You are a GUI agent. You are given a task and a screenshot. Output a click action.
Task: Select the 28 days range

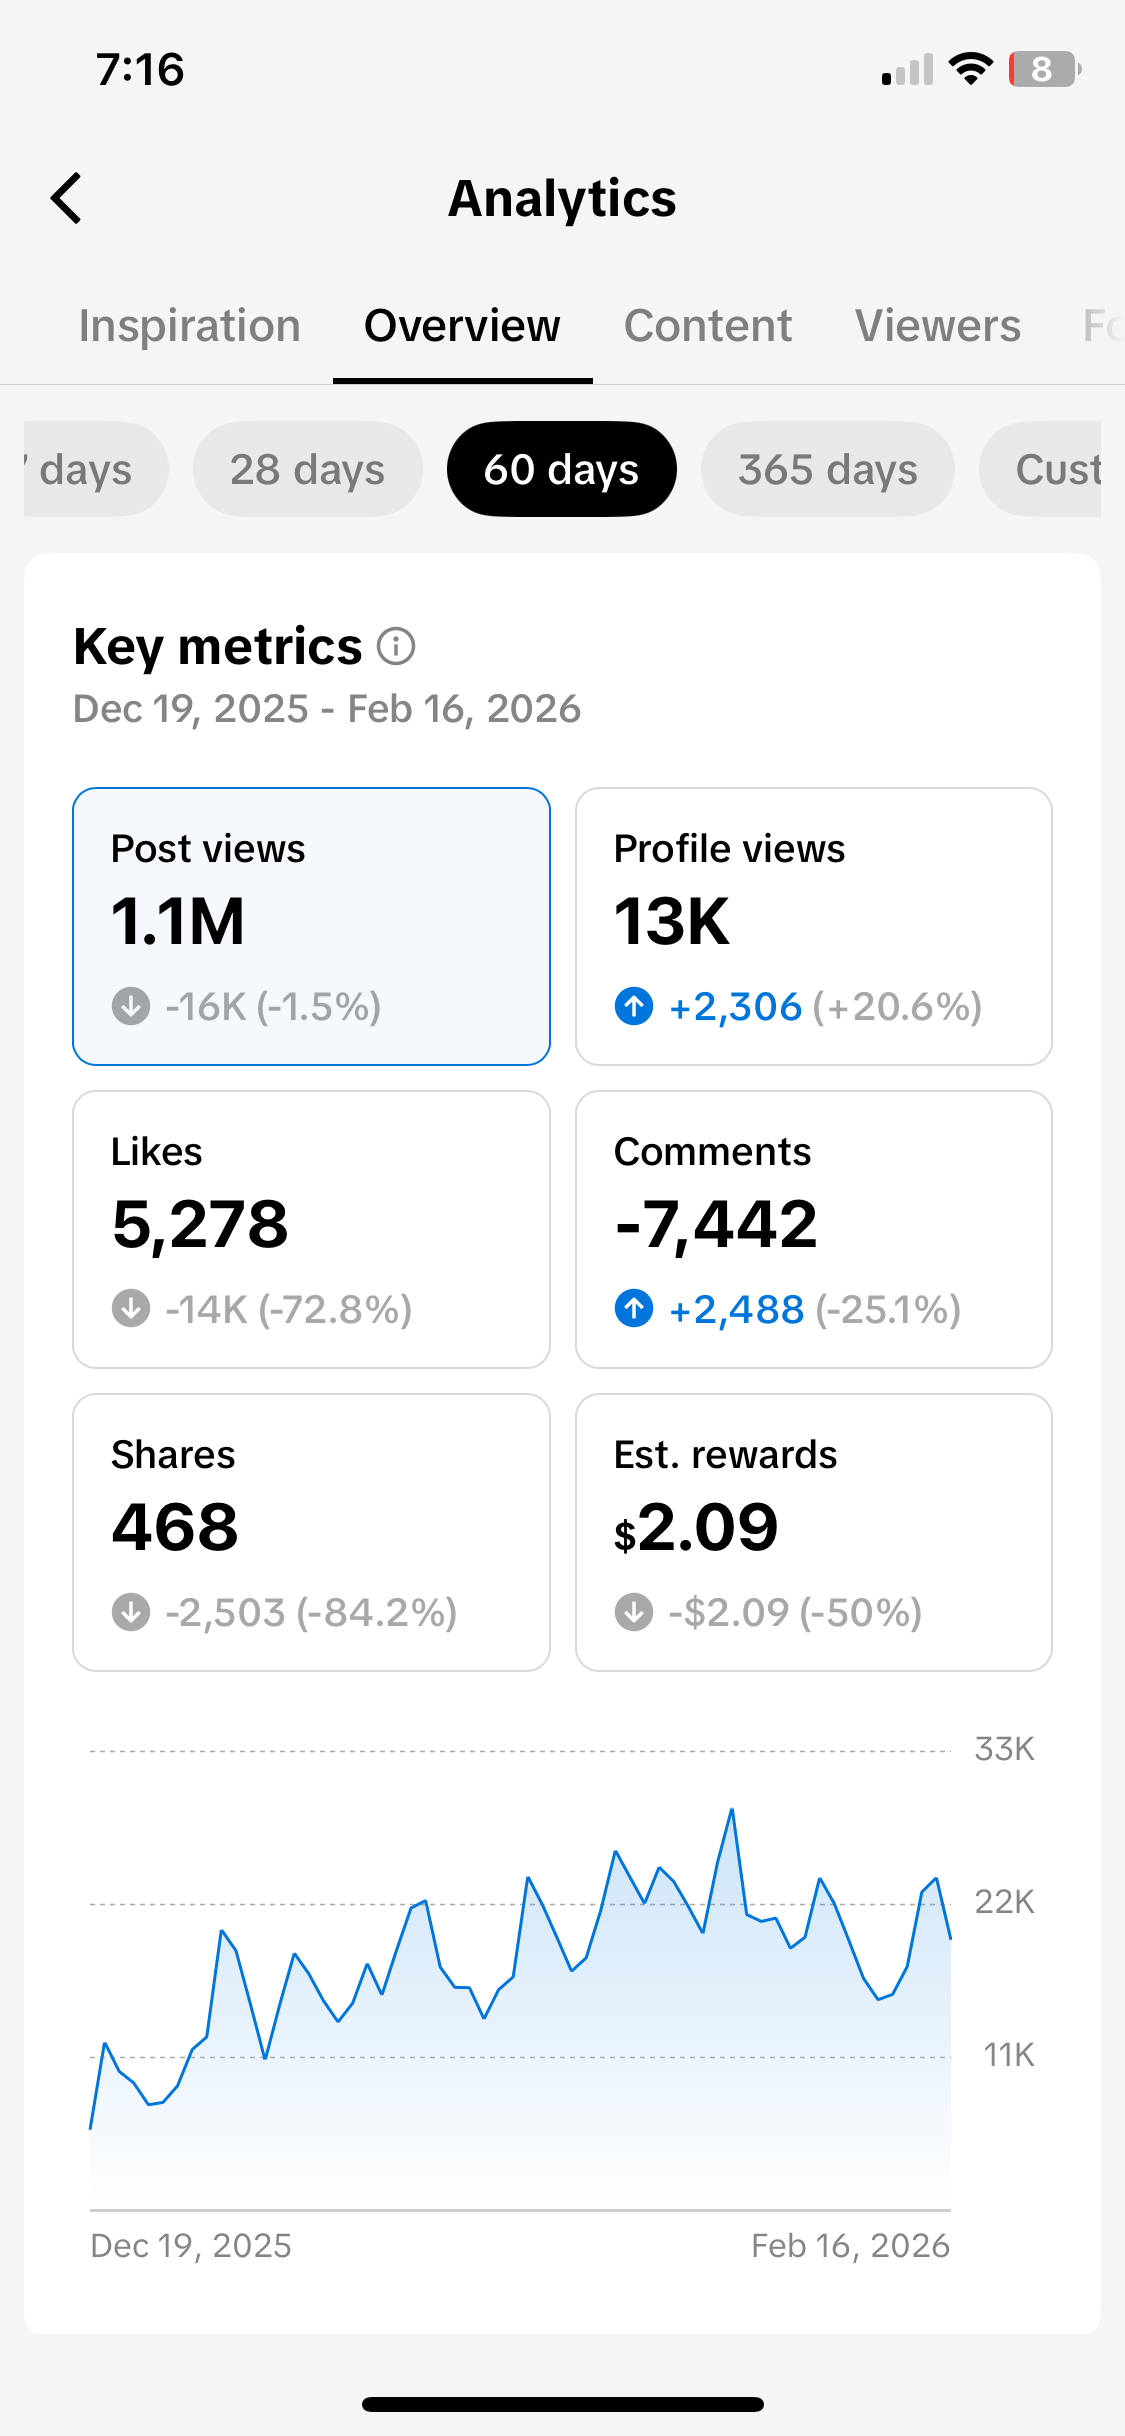tap(308, 469)
